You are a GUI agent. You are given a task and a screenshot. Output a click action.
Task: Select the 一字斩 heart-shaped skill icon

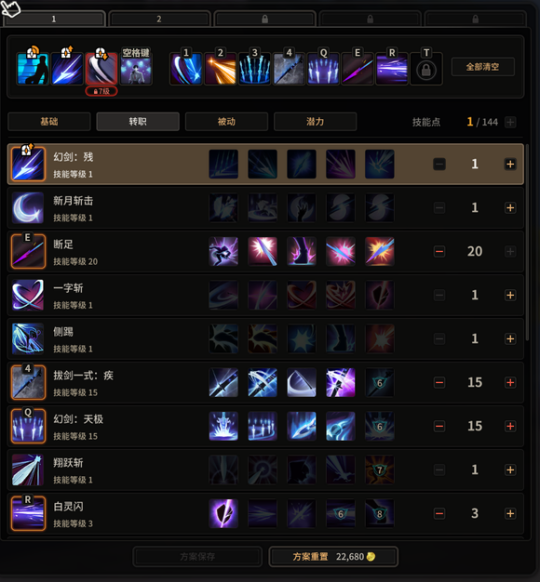click(x=28, y=295)
